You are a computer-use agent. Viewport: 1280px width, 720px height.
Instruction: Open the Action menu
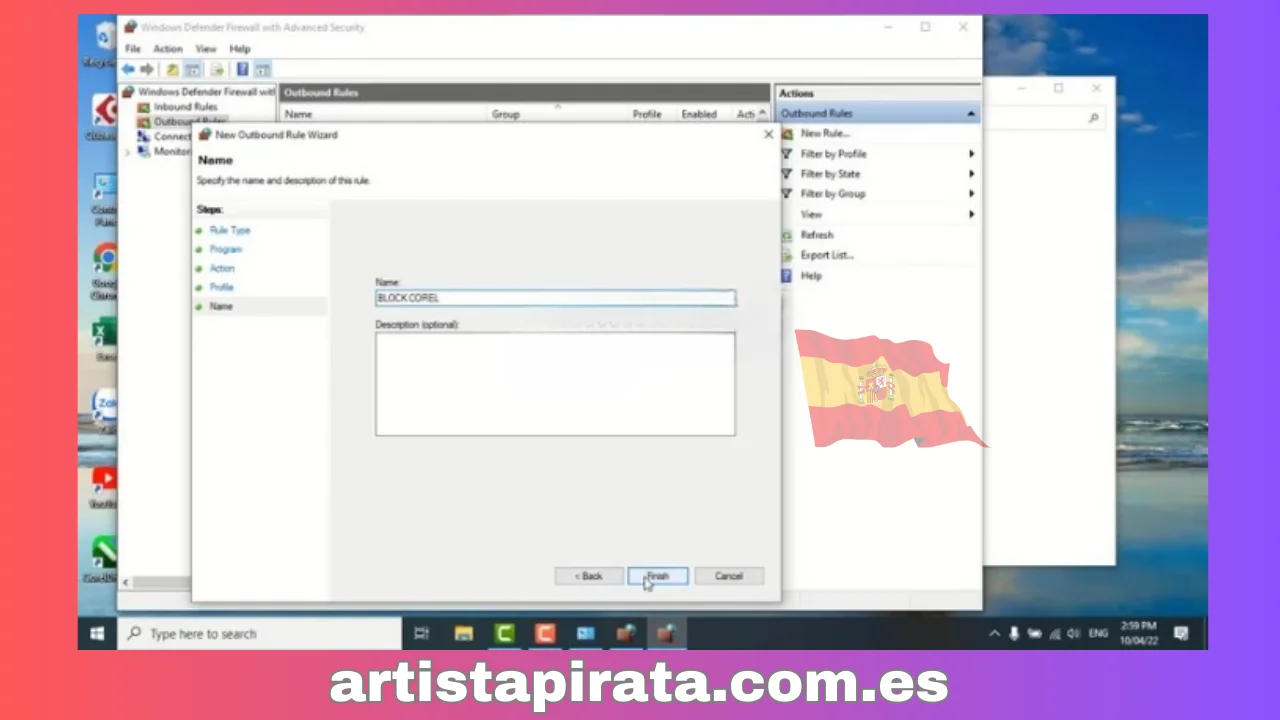167,48
